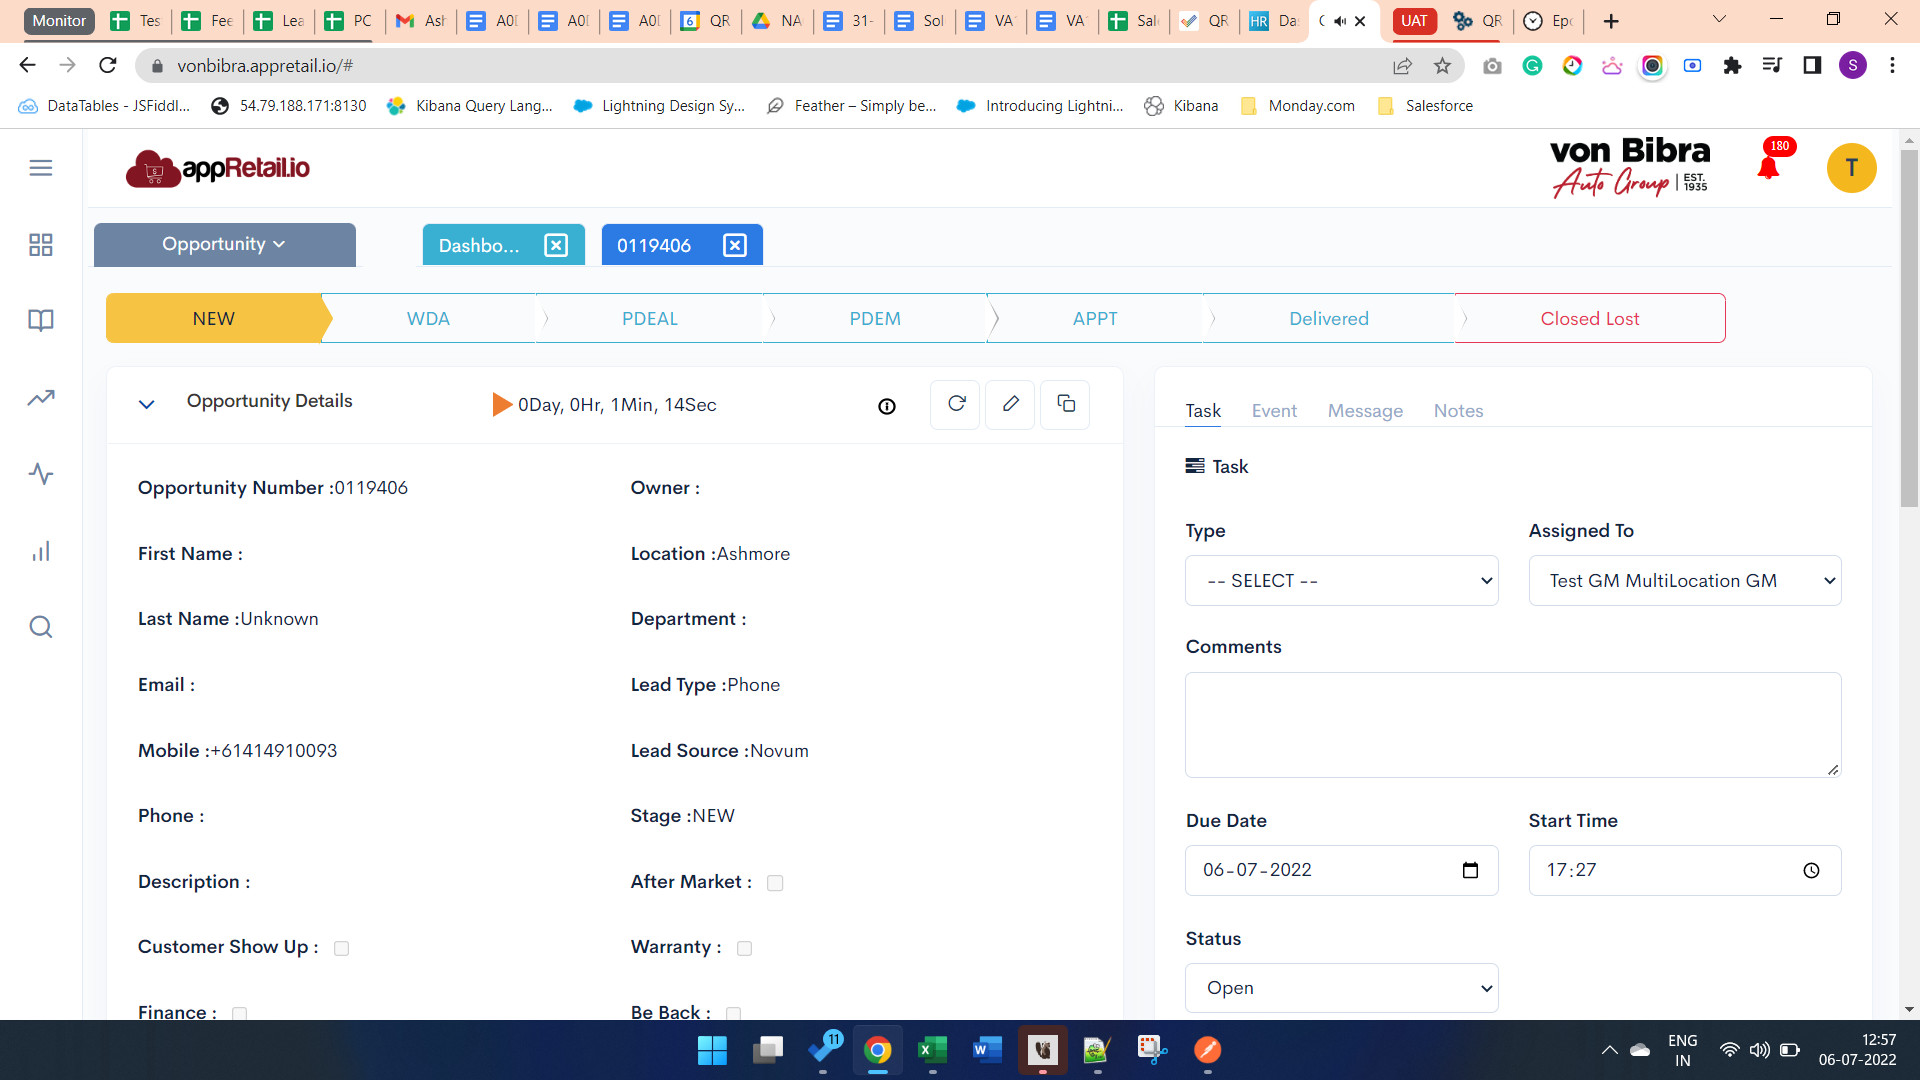Switch to the Message tab
The width and height of the screenshot is (1920, 1080).
pyautogui.click(x=1365, y=411)
